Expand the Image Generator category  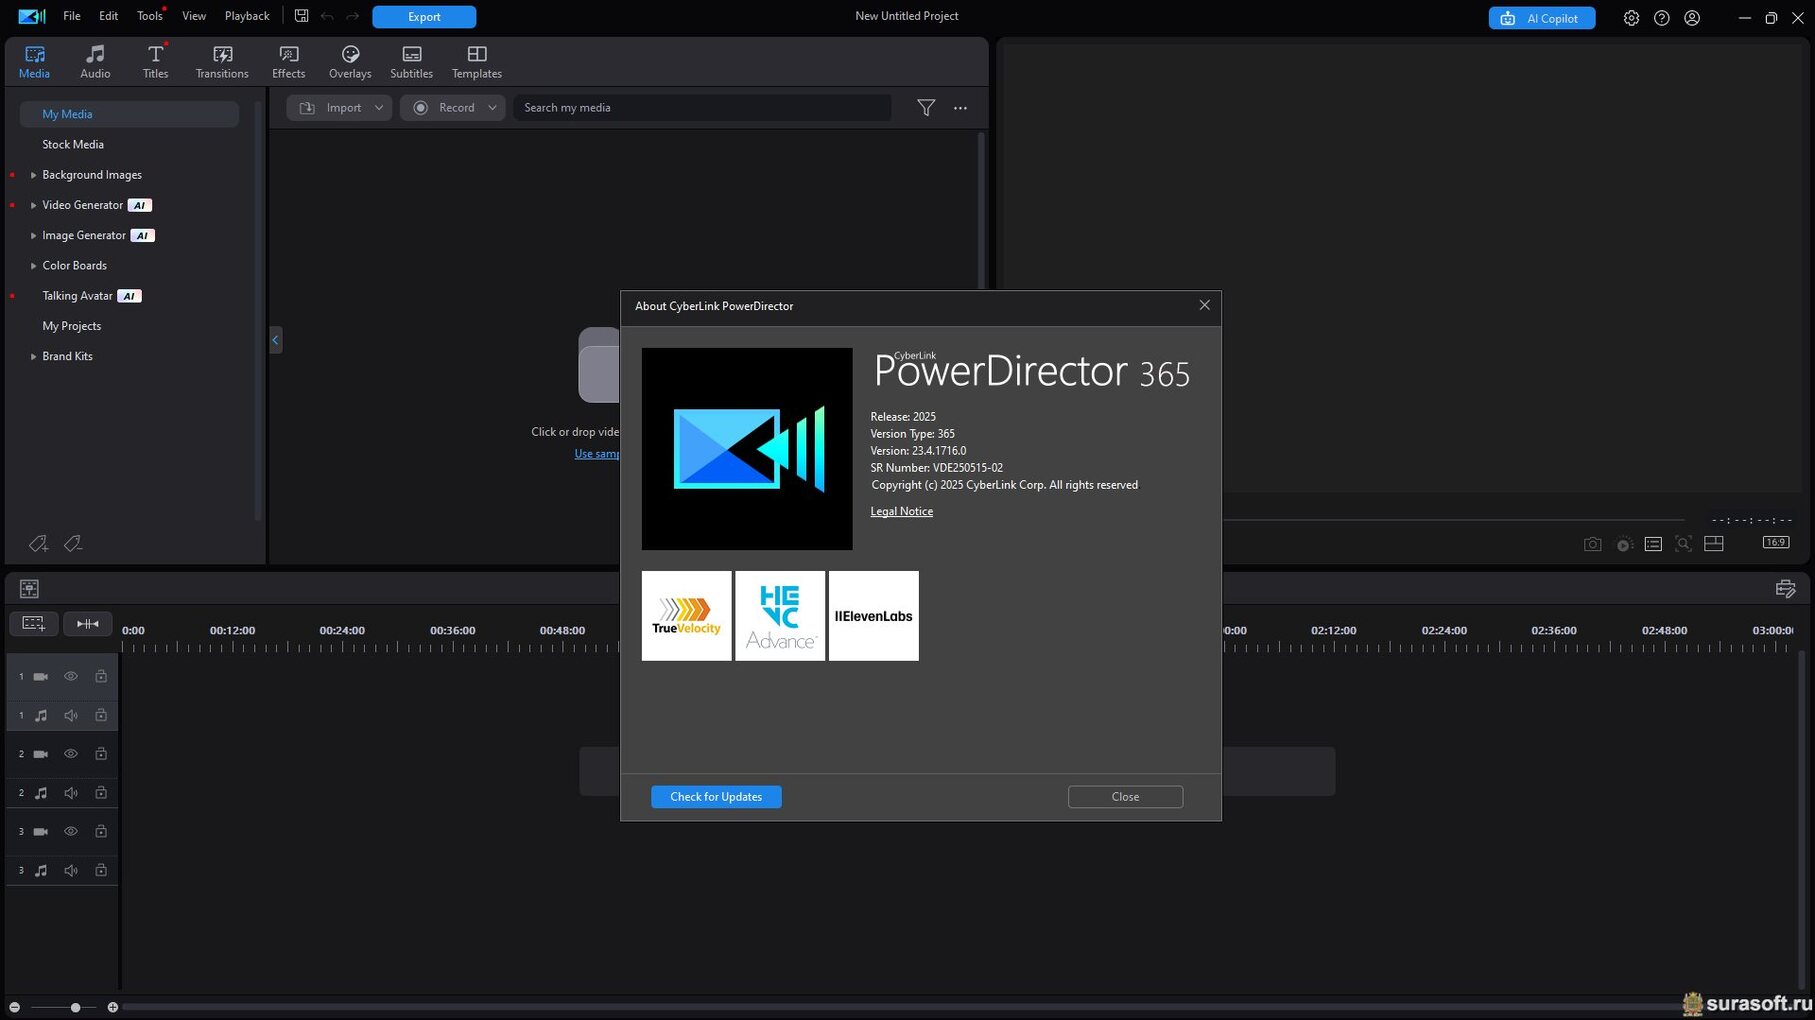[x=33, y=236]
